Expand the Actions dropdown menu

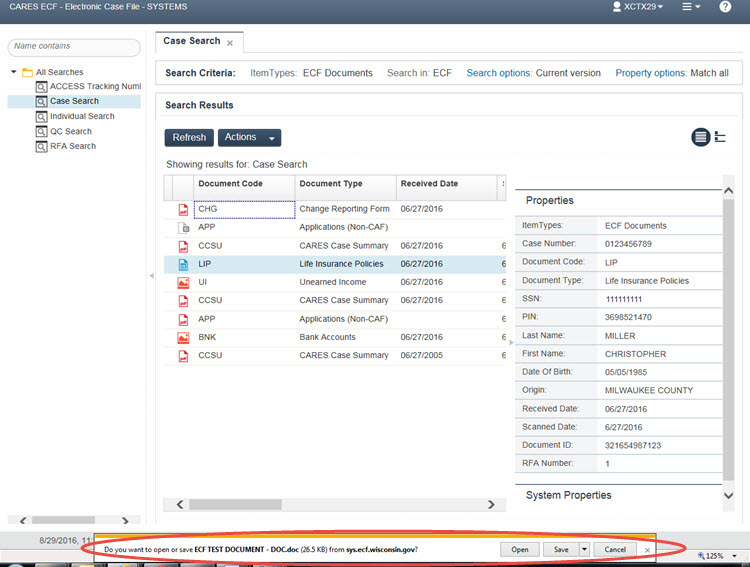tap(249, 138)
